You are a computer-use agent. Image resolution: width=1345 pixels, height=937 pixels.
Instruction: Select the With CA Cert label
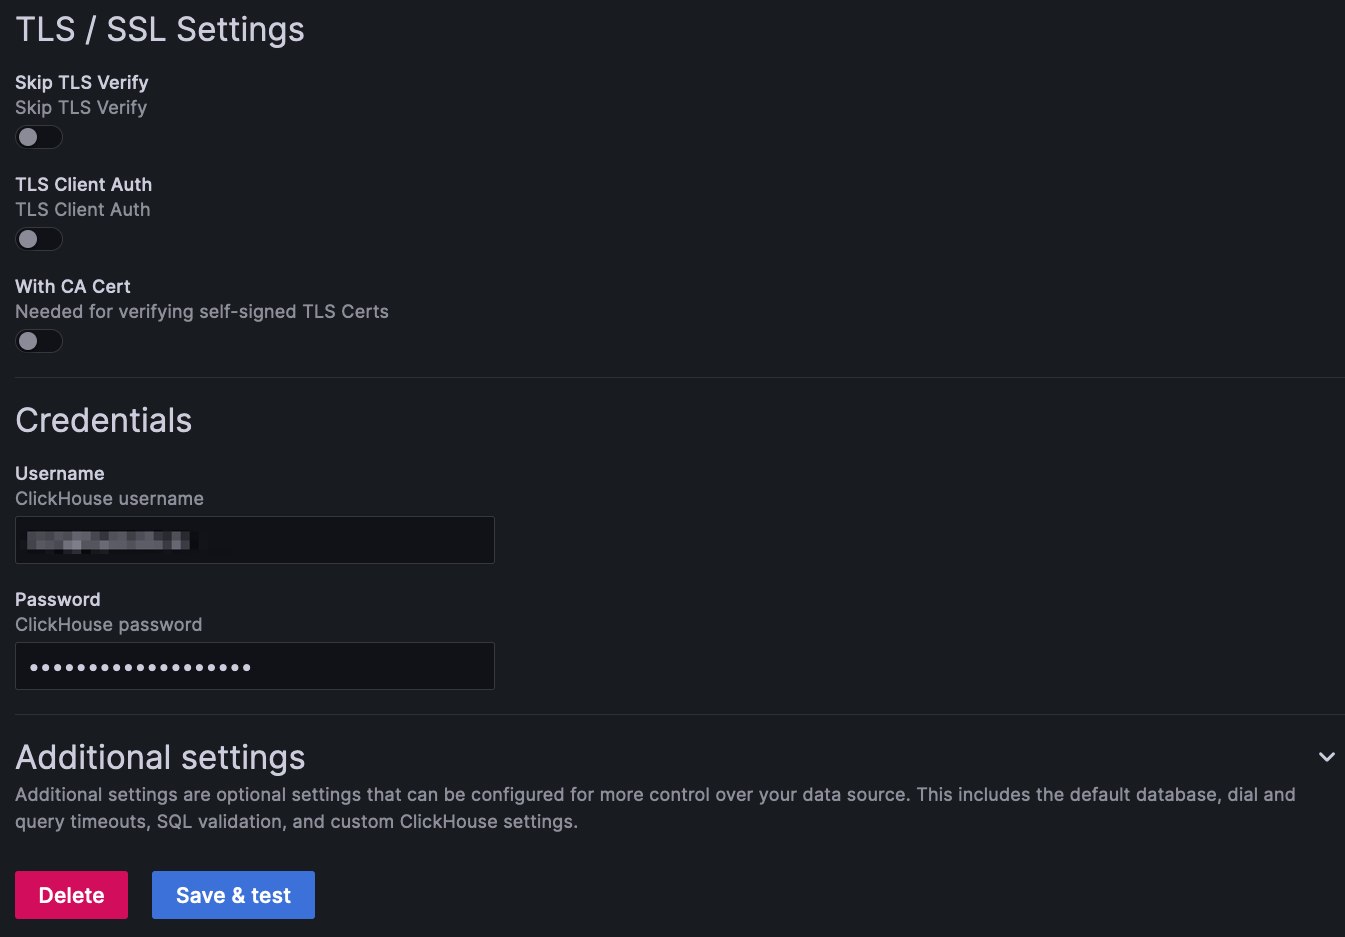(x=73, y=286)
